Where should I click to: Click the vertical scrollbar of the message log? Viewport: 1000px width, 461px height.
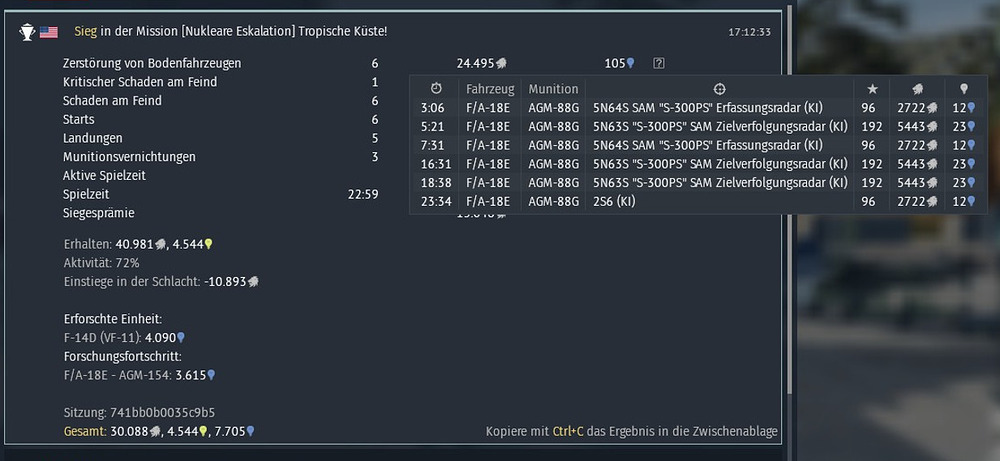click(790, 198)
